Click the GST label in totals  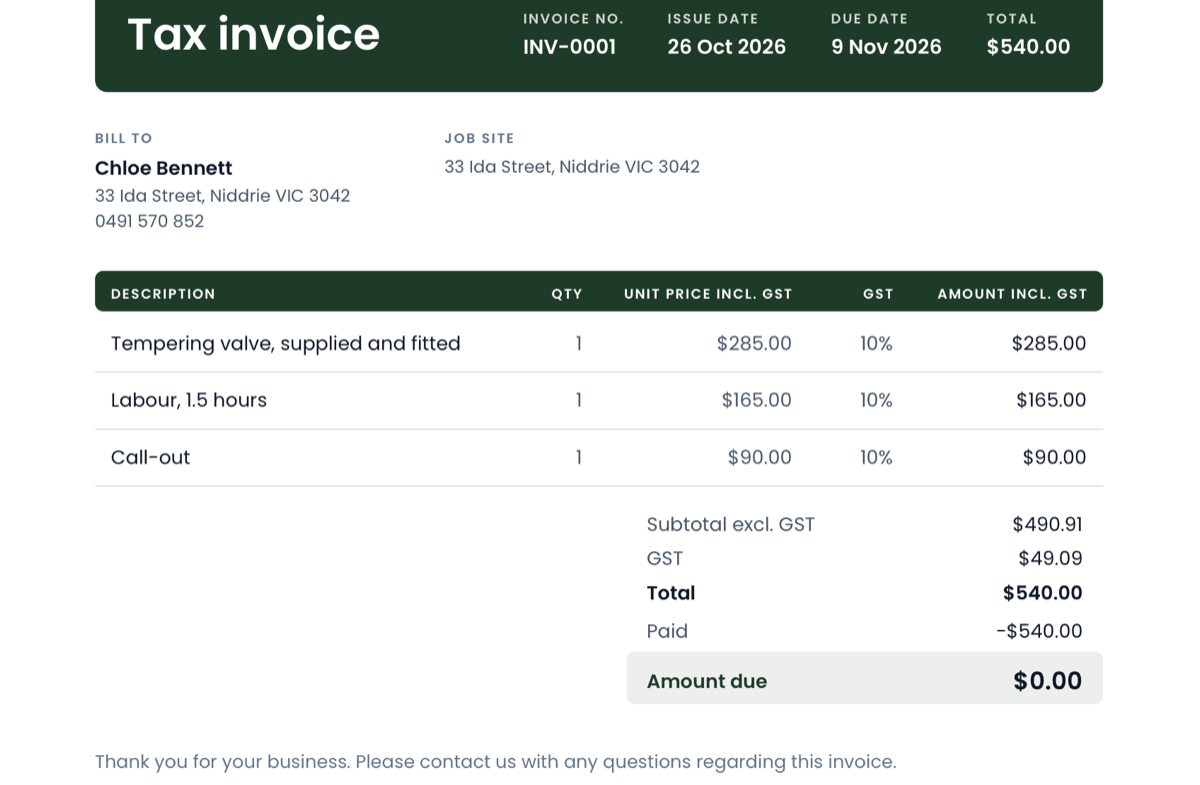pos(665,559)
